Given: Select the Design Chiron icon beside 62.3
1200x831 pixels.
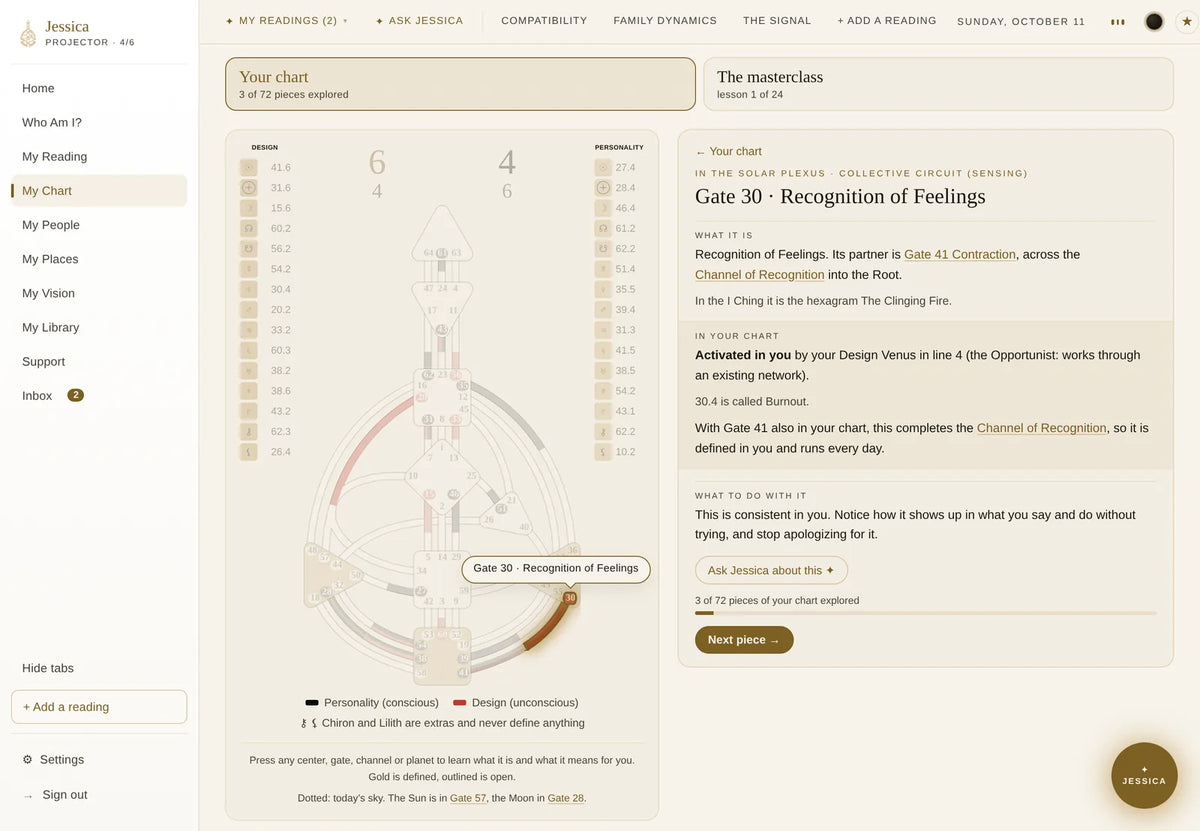Looking at the screenshot, I should (249, 432).
